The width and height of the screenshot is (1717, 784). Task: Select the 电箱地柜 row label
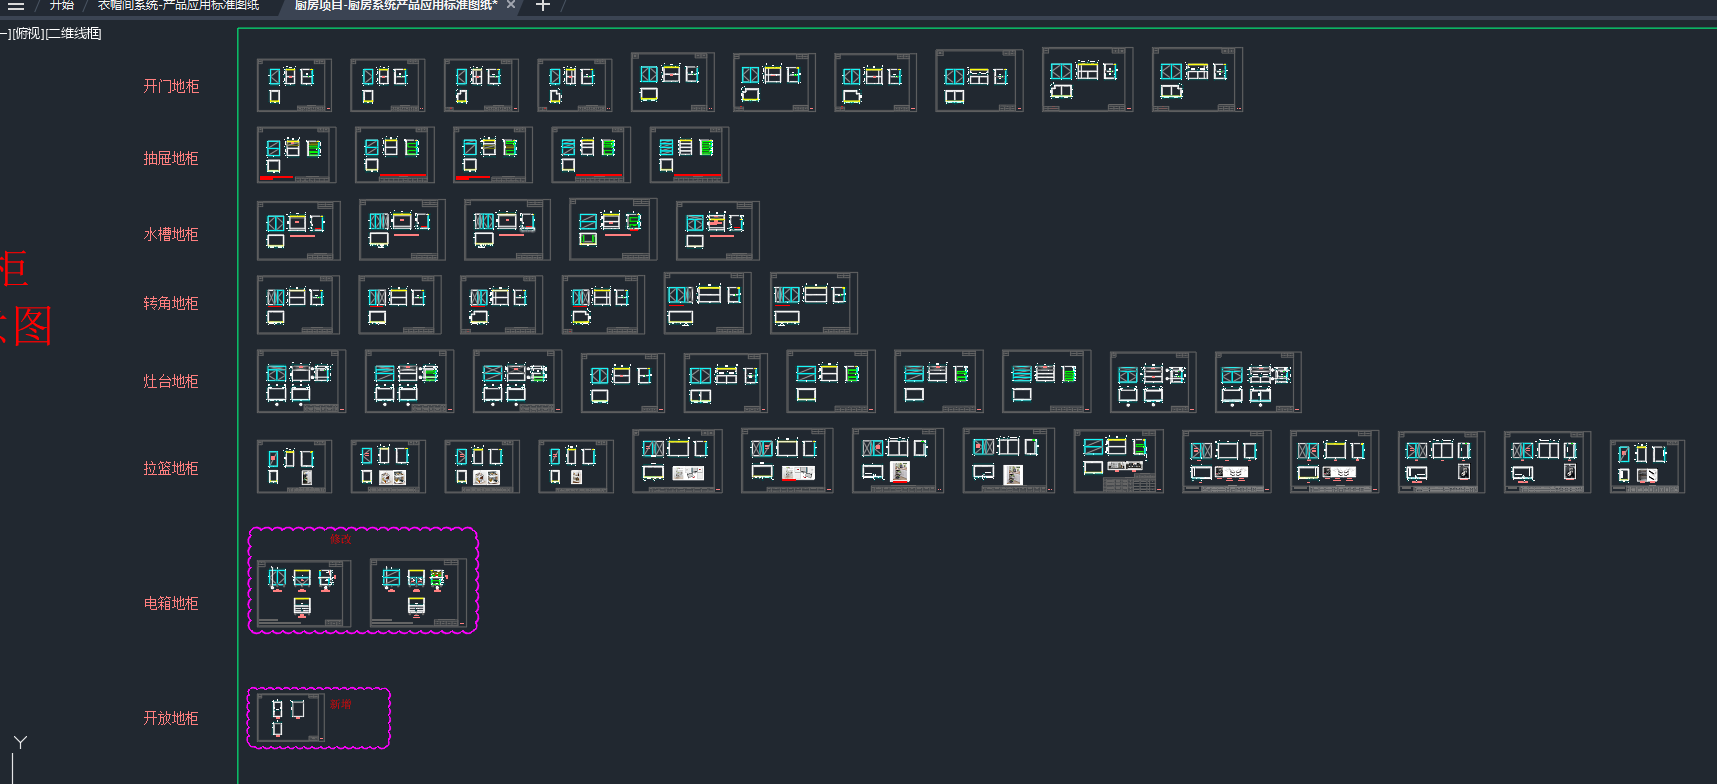pyautogui.click(x=171, y=604)
